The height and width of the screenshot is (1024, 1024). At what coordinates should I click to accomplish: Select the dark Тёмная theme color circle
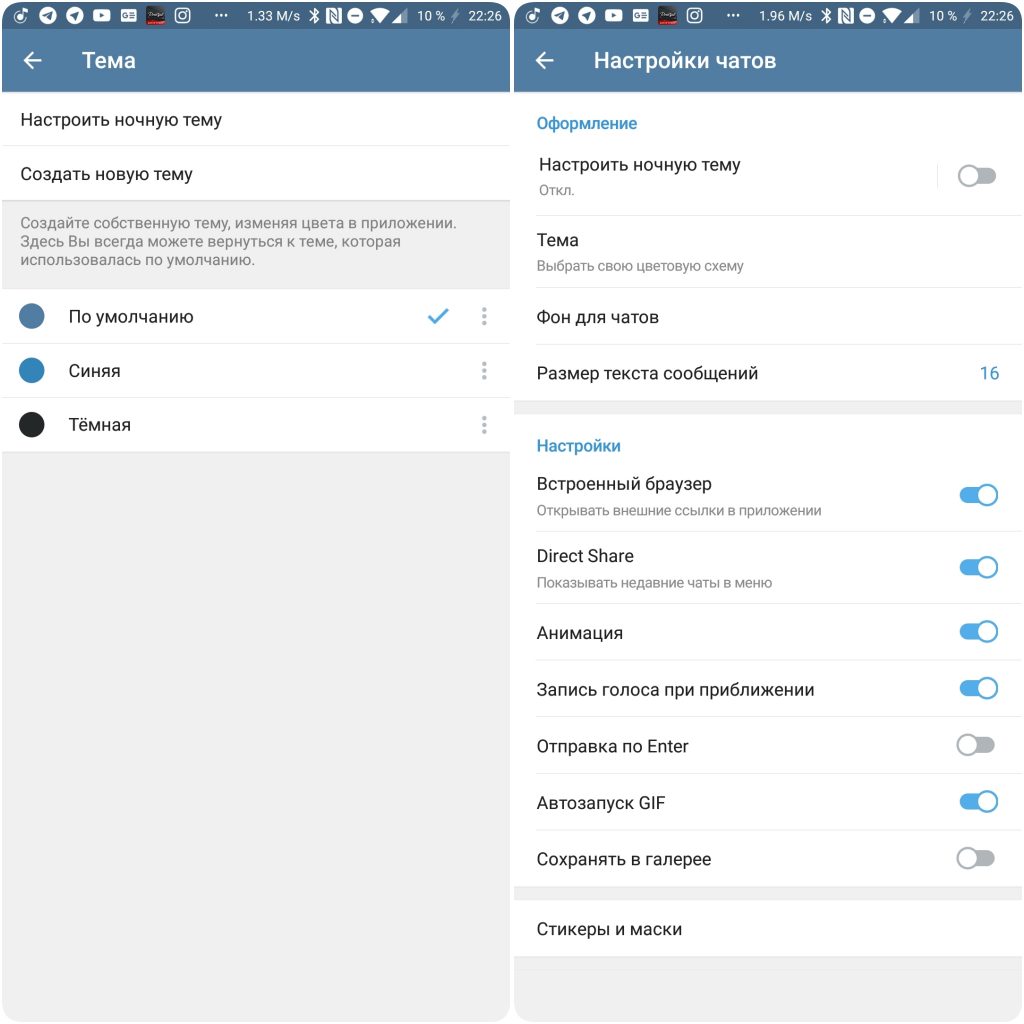(31, 424)
